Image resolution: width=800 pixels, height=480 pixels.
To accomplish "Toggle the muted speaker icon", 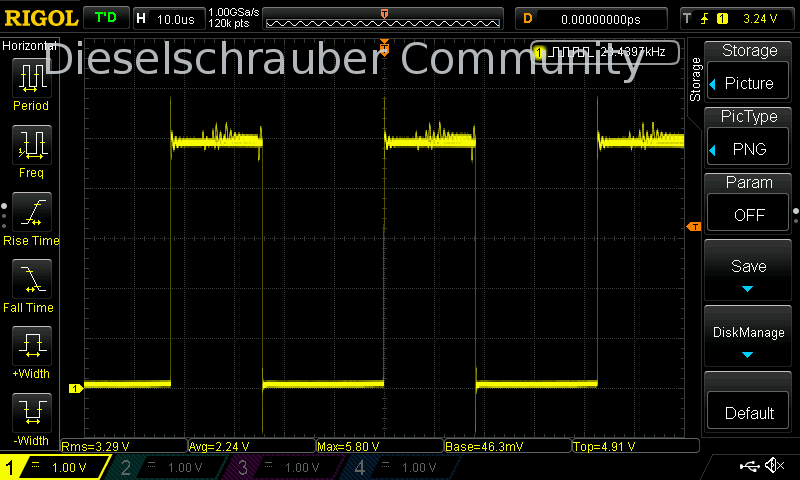I will click(776, 465).
